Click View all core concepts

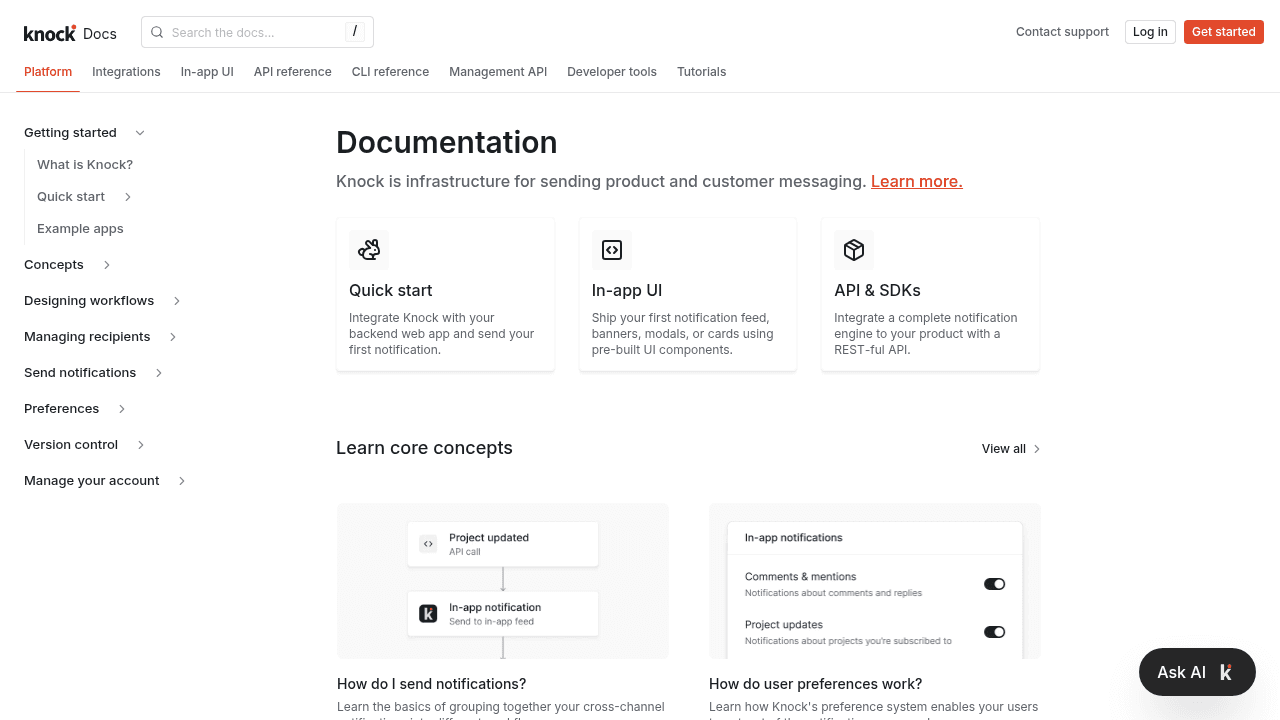tap(1011, 449)
